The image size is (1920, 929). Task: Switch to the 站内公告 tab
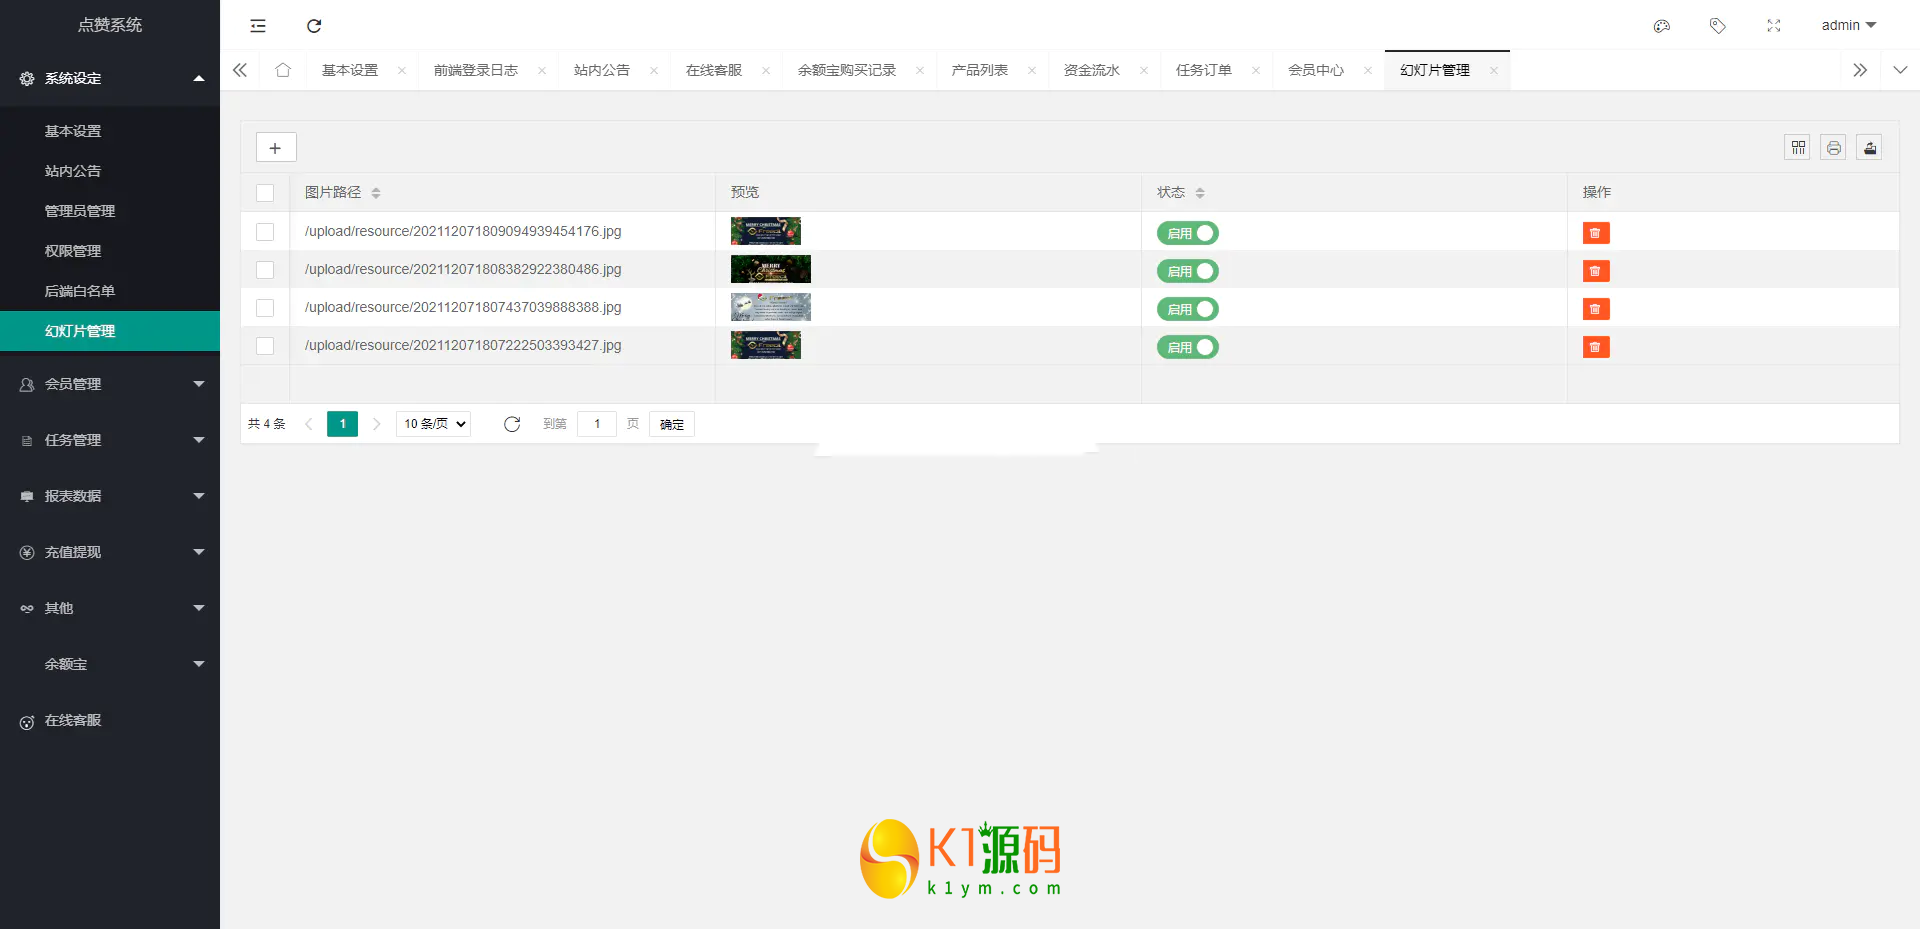[x=602, y=70]
